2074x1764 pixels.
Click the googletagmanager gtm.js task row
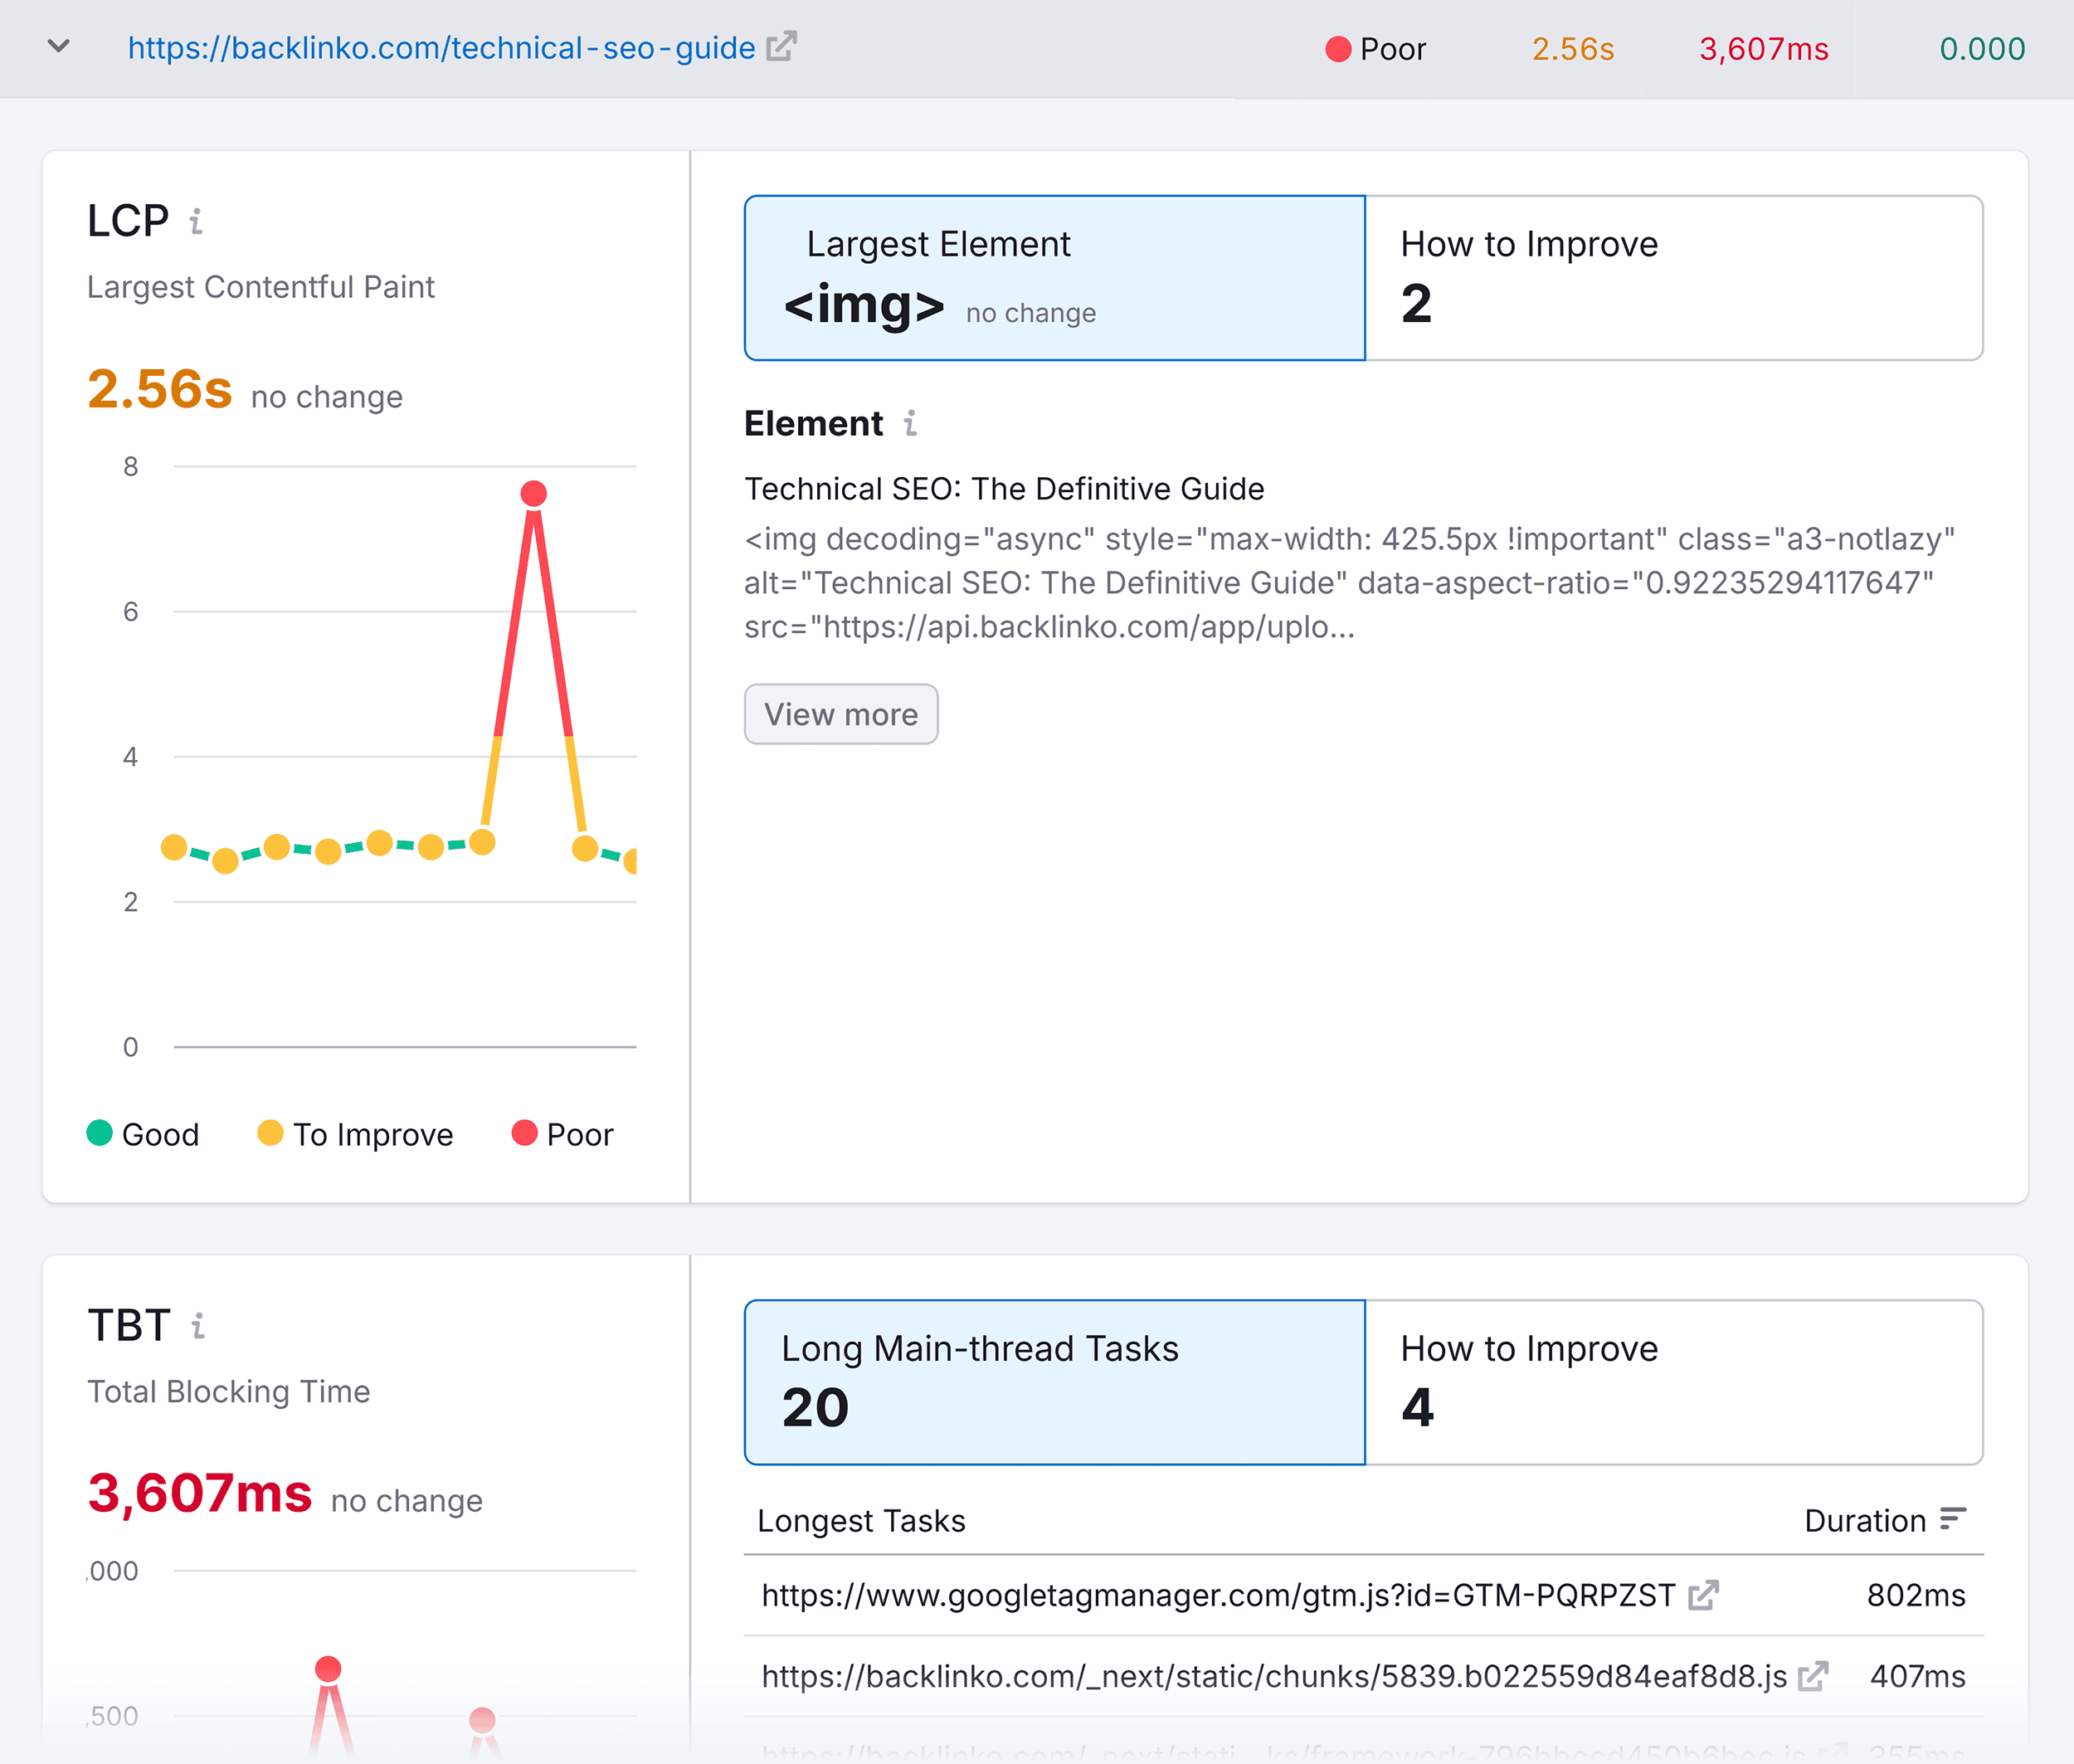[x=1363, y=1595]
